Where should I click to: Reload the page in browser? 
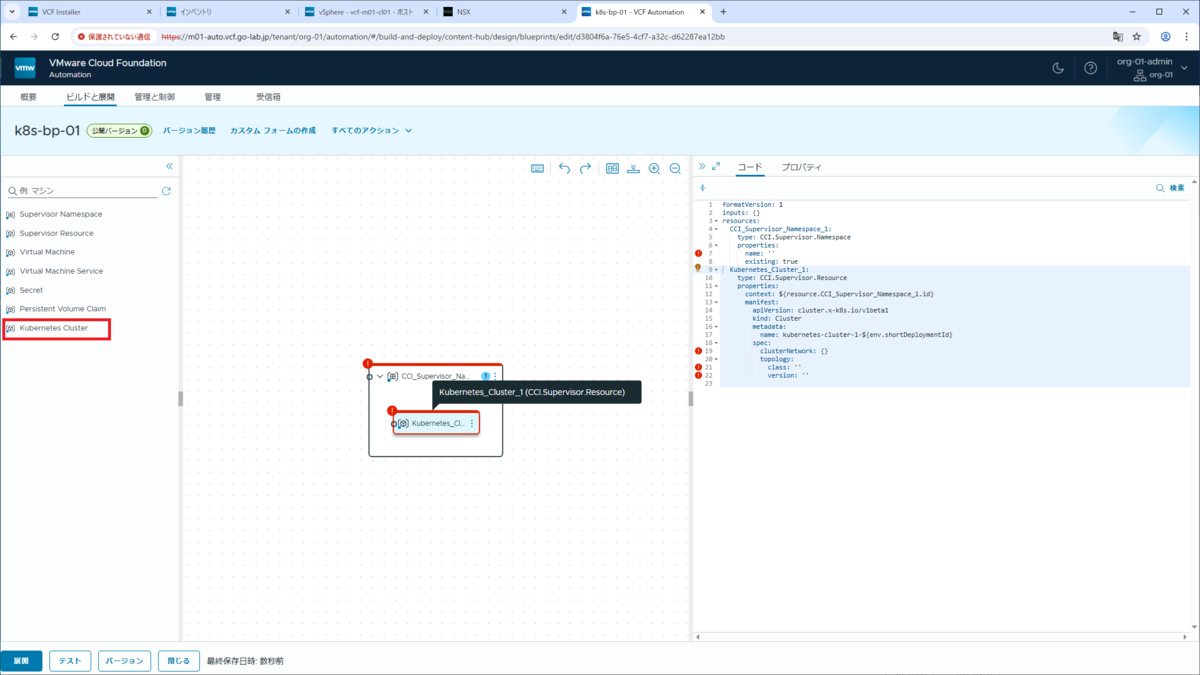pyautogui.click(x=55, y=37)
